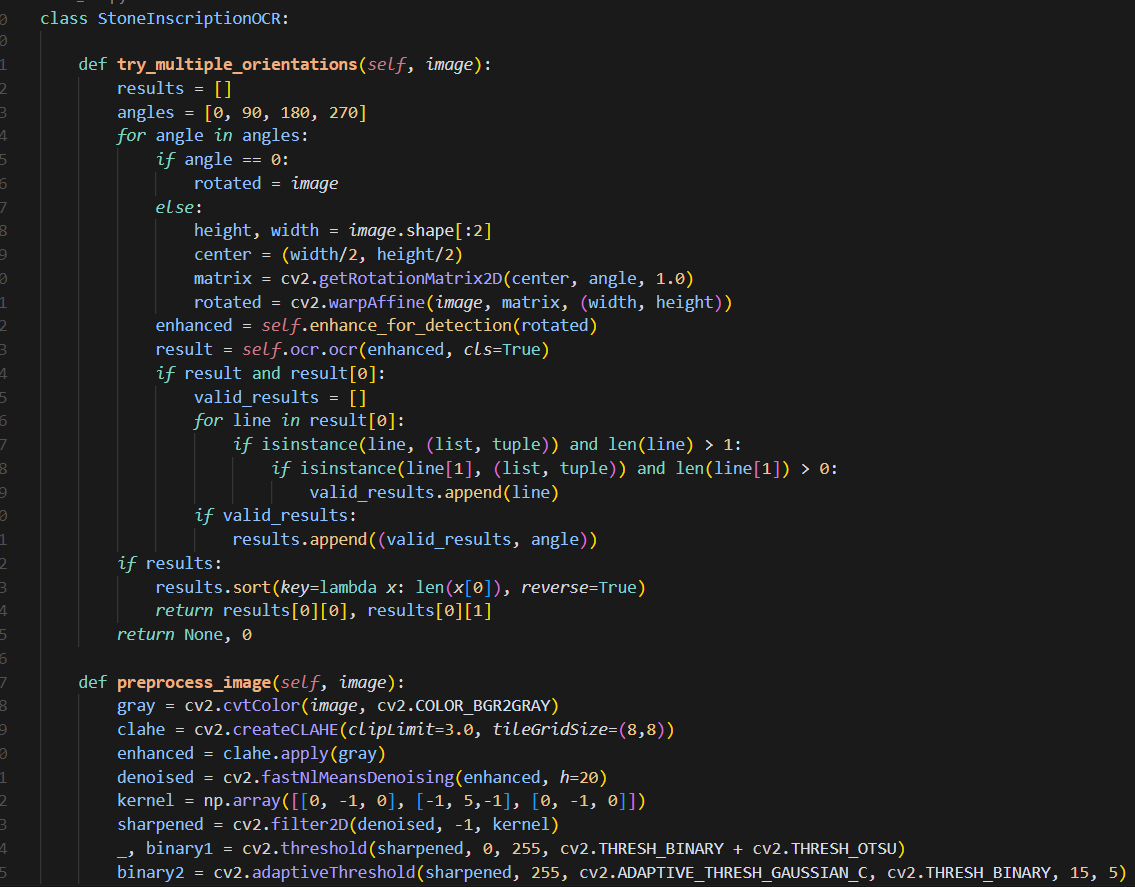Click 'return results[0][0], results[0][1]' line
The image size is (1135, 887).
[324, 610]
